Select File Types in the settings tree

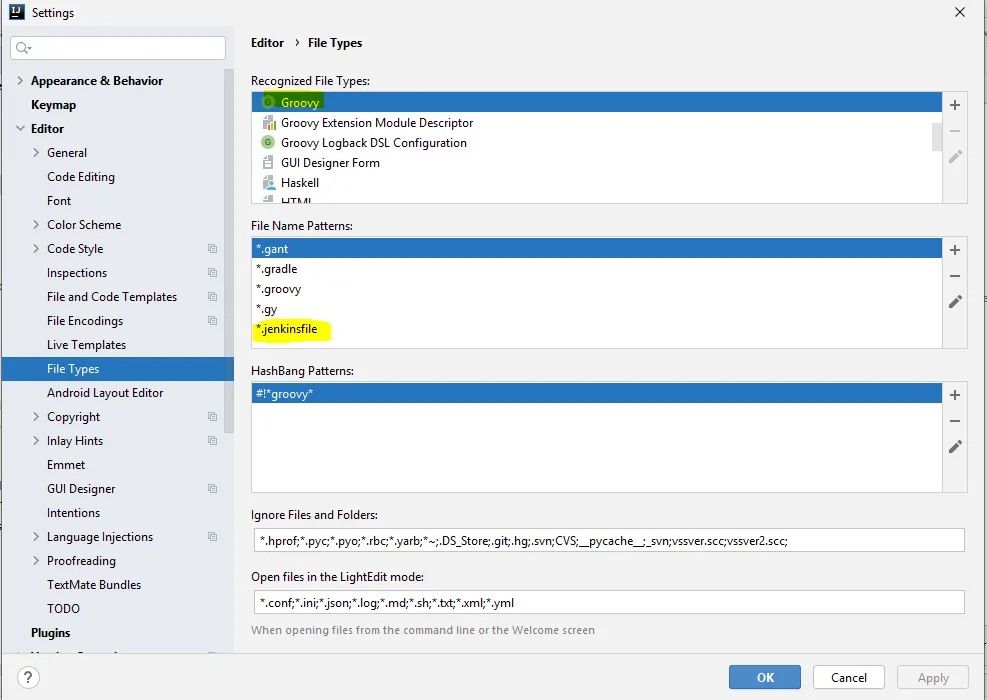coord(117,369)
